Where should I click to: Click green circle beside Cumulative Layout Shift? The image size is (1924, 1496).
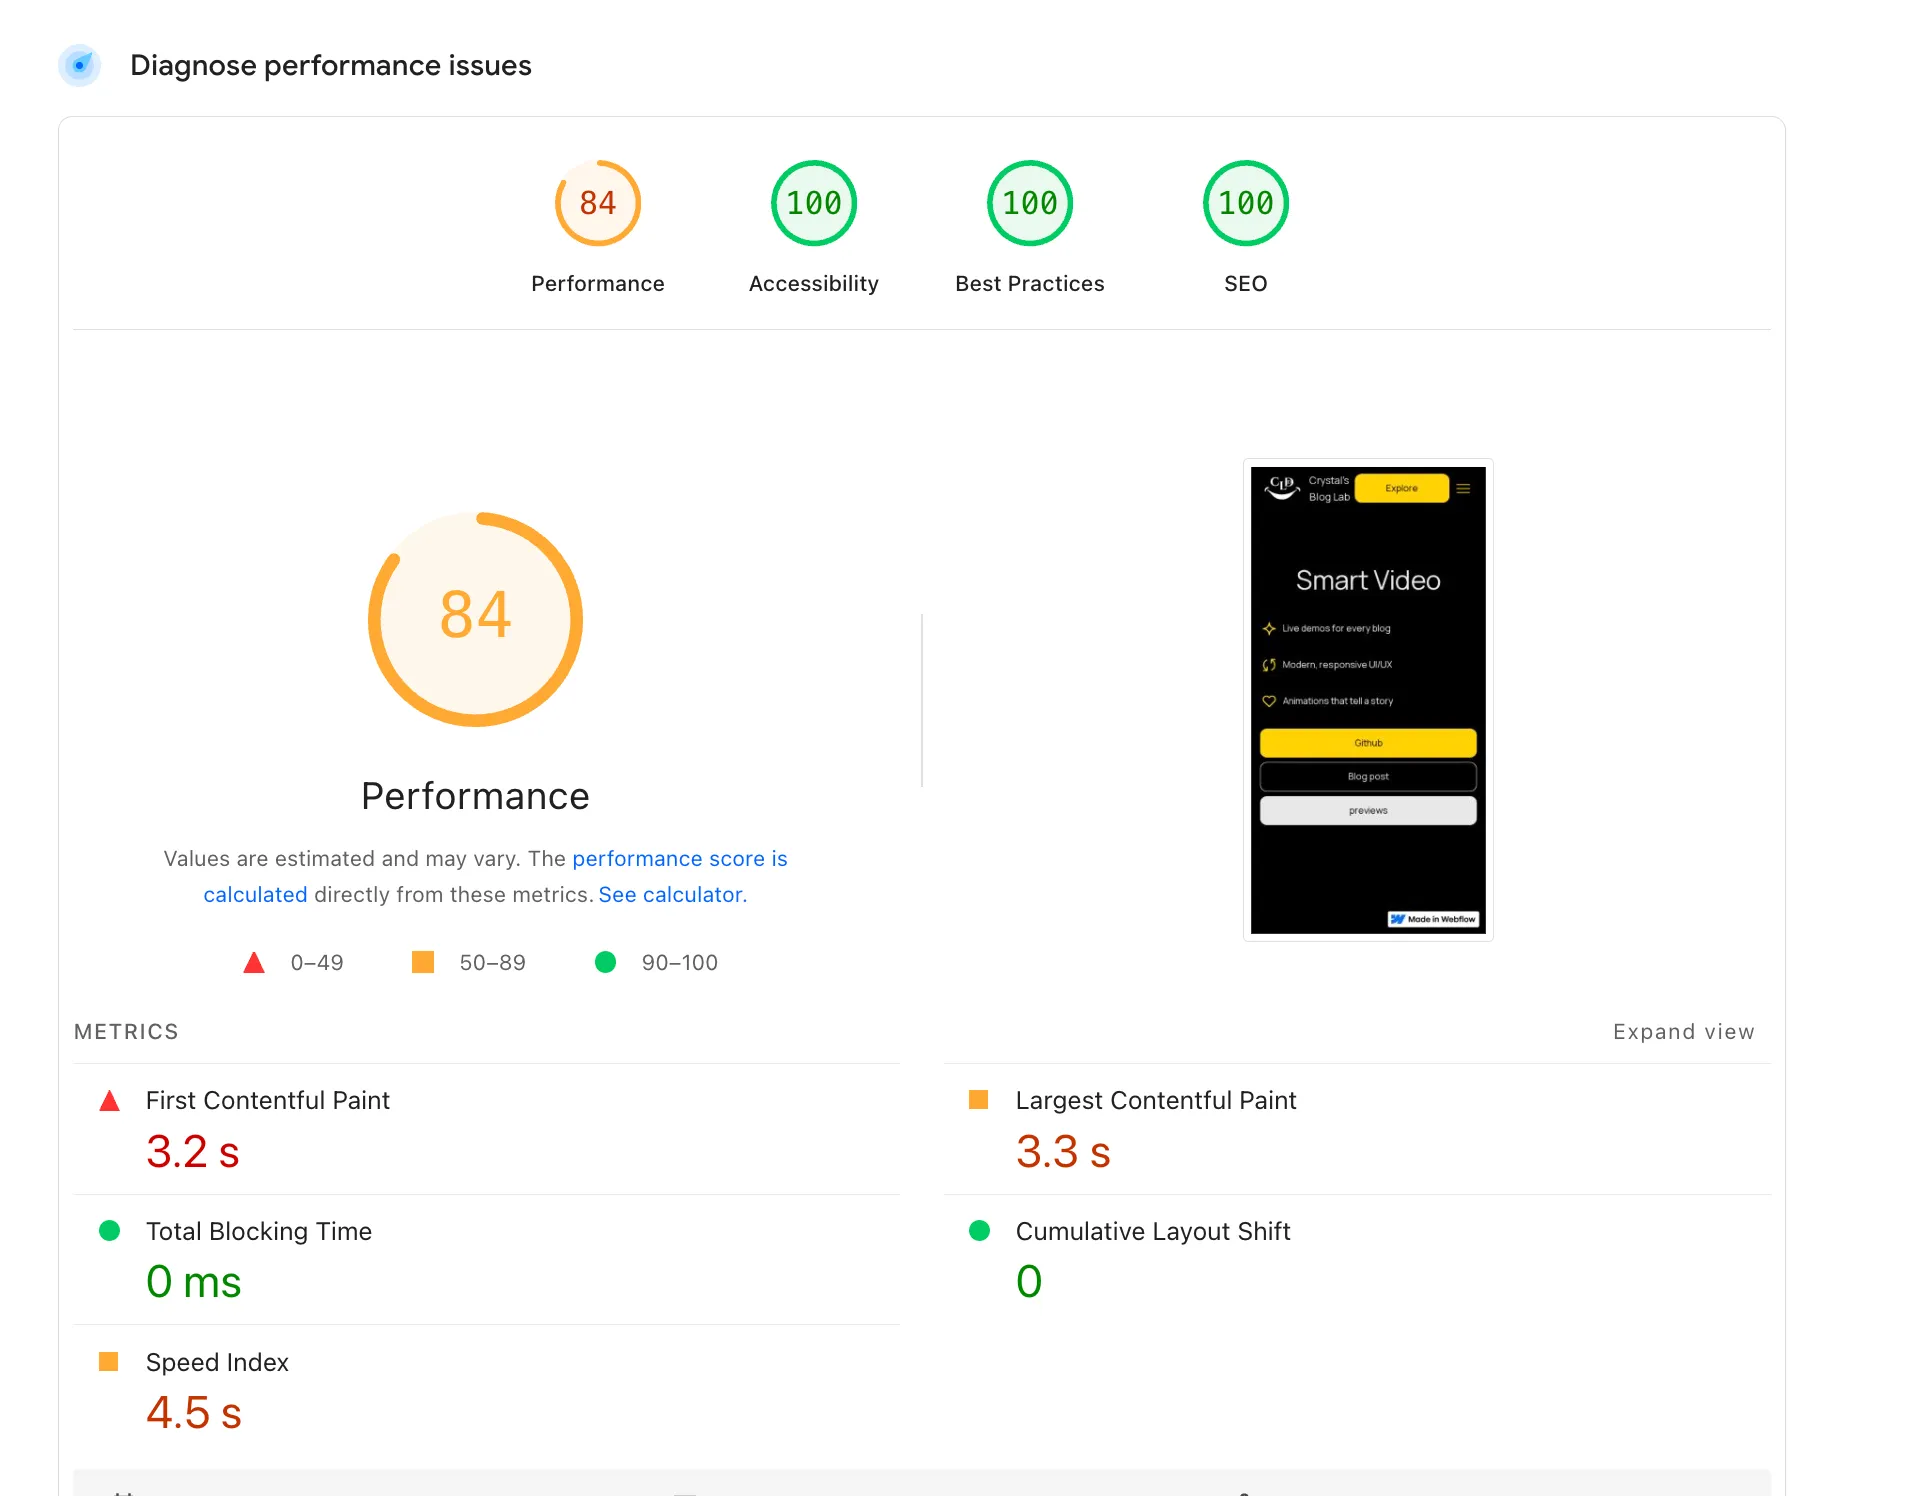[979, 1231]
